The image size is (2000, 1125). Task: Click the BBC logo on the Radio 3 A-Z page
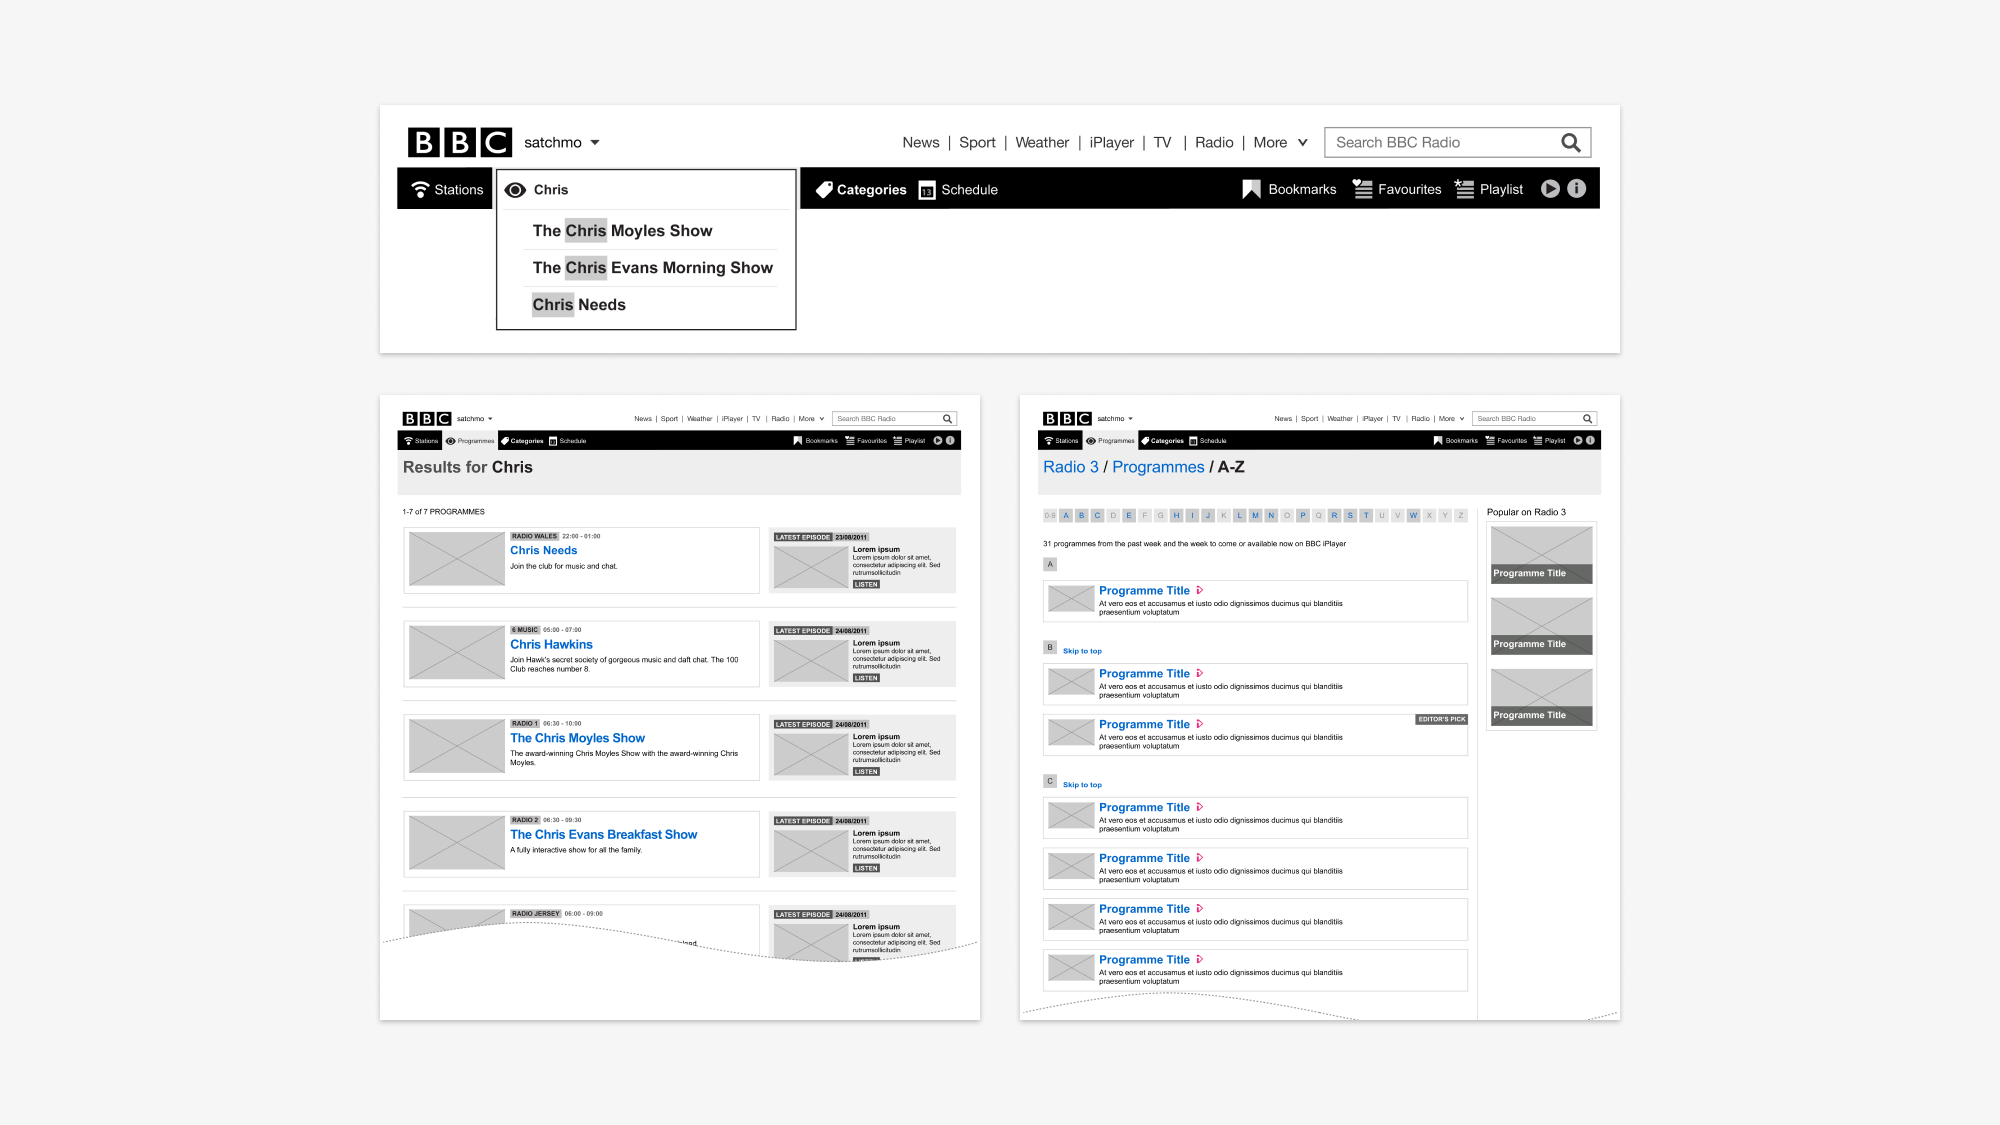point(1067,419)
